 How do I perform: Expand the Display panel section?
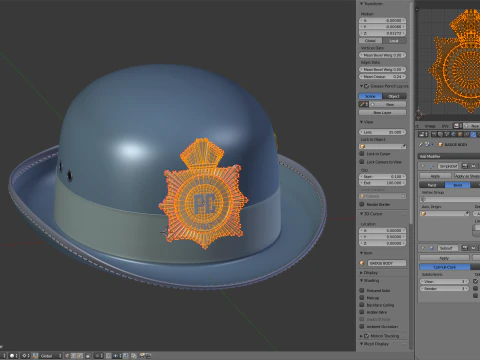361,273
